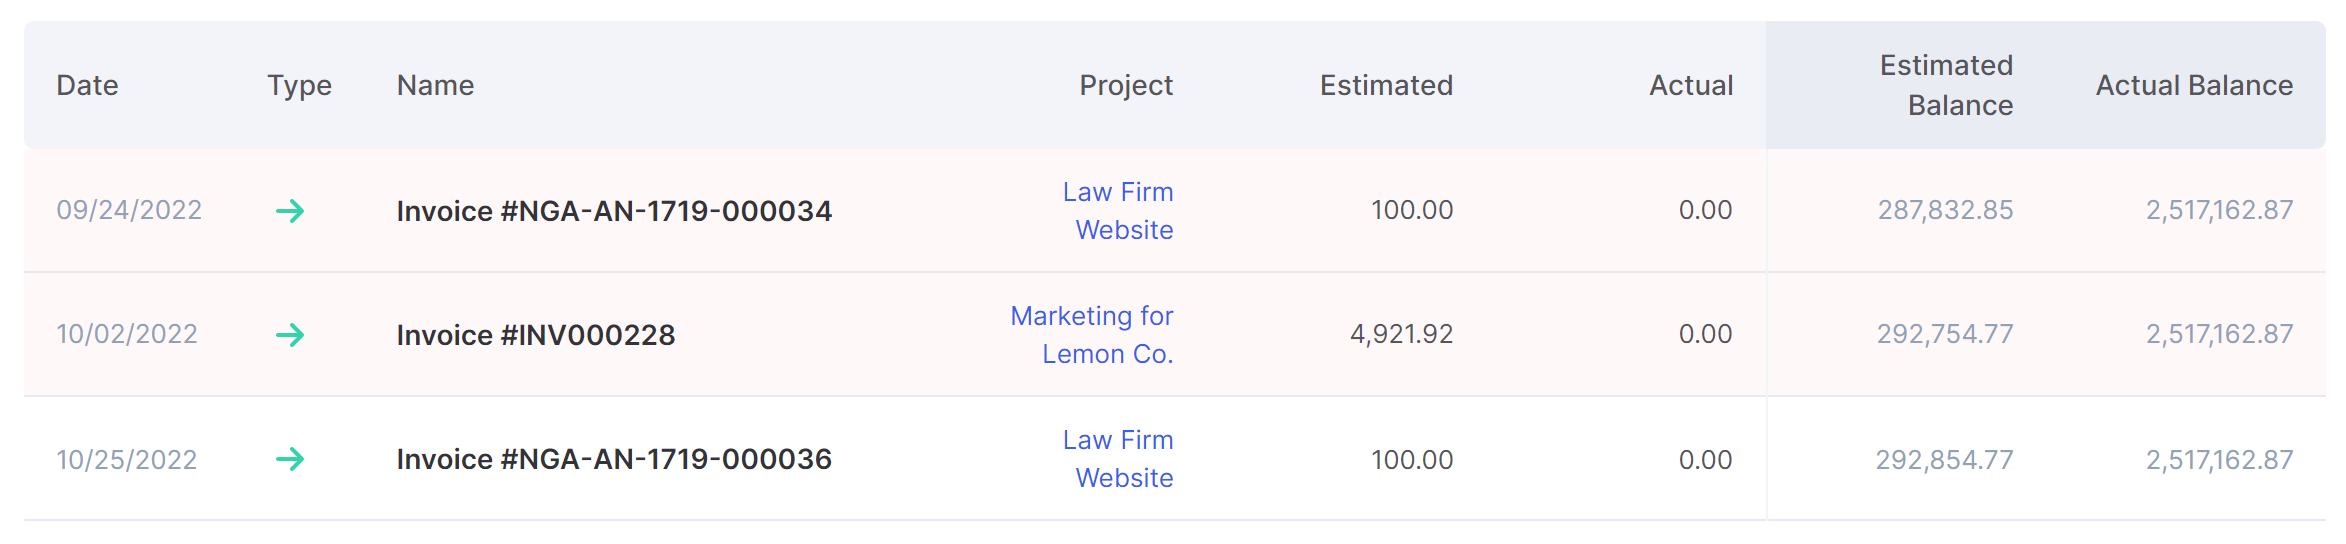Open Marketing for Lemon Co. project link

tap(1092, 335)
